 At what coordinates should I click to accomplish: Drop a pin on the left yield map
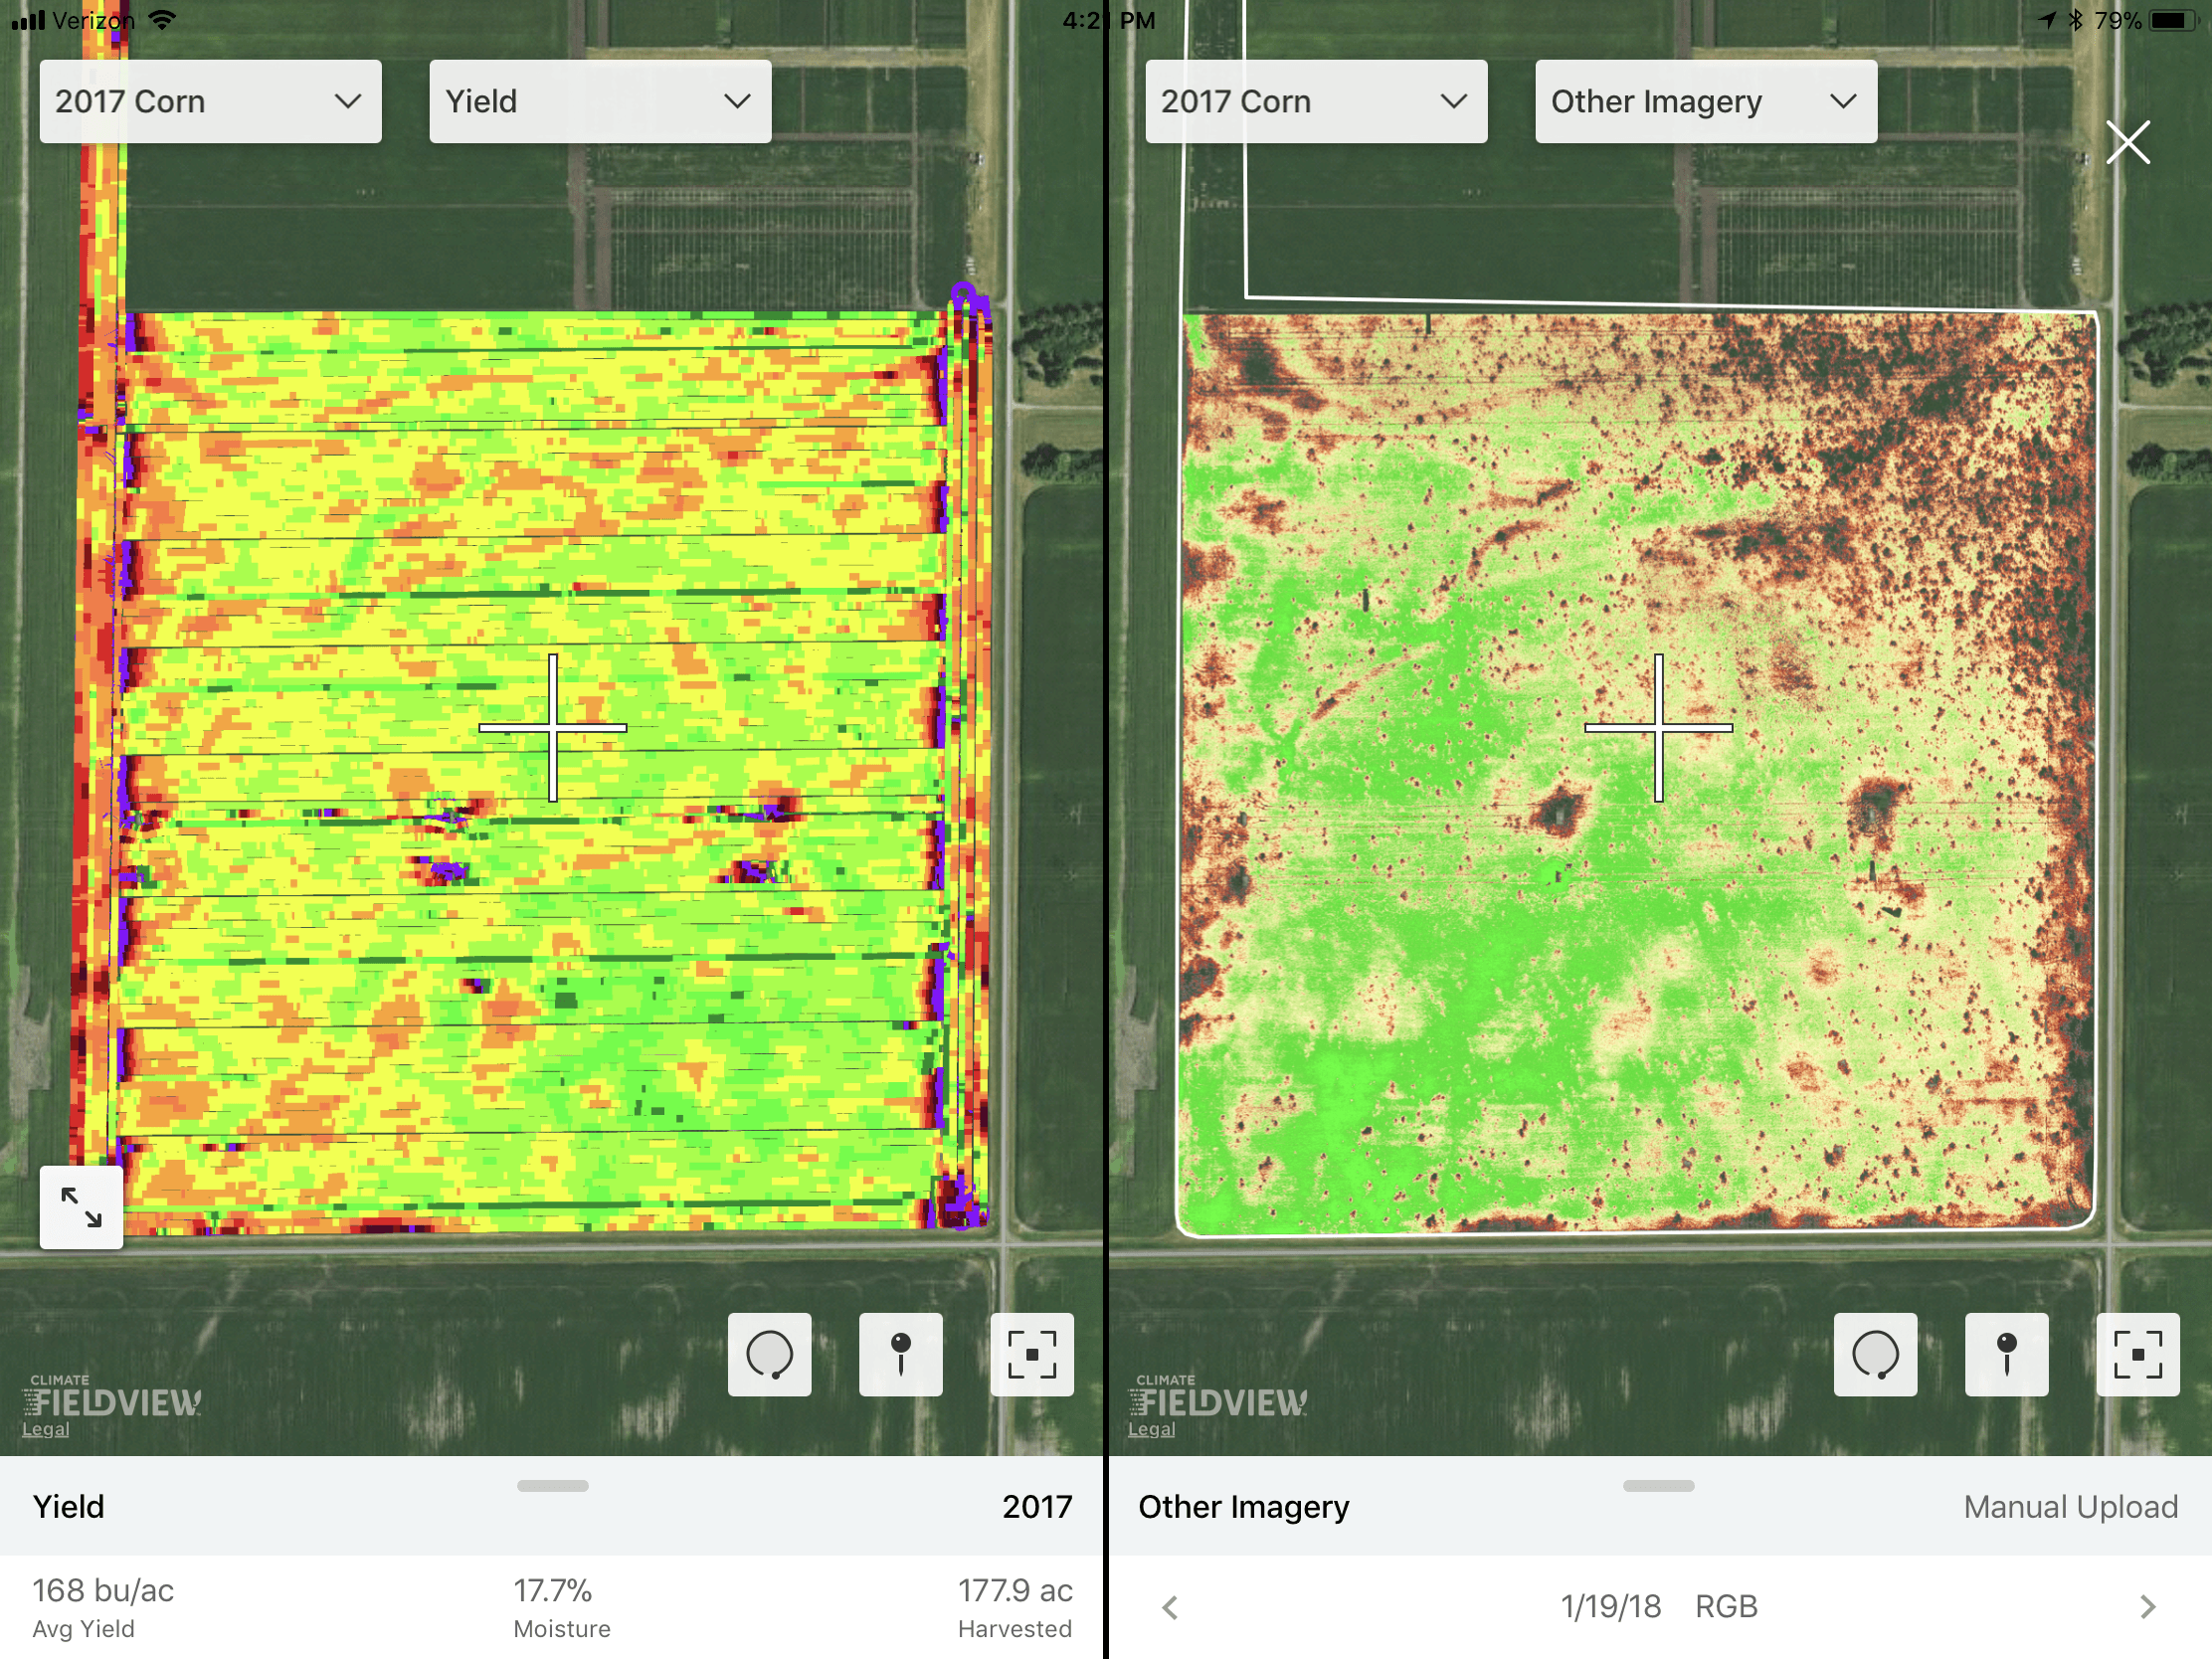[900, 1354]
